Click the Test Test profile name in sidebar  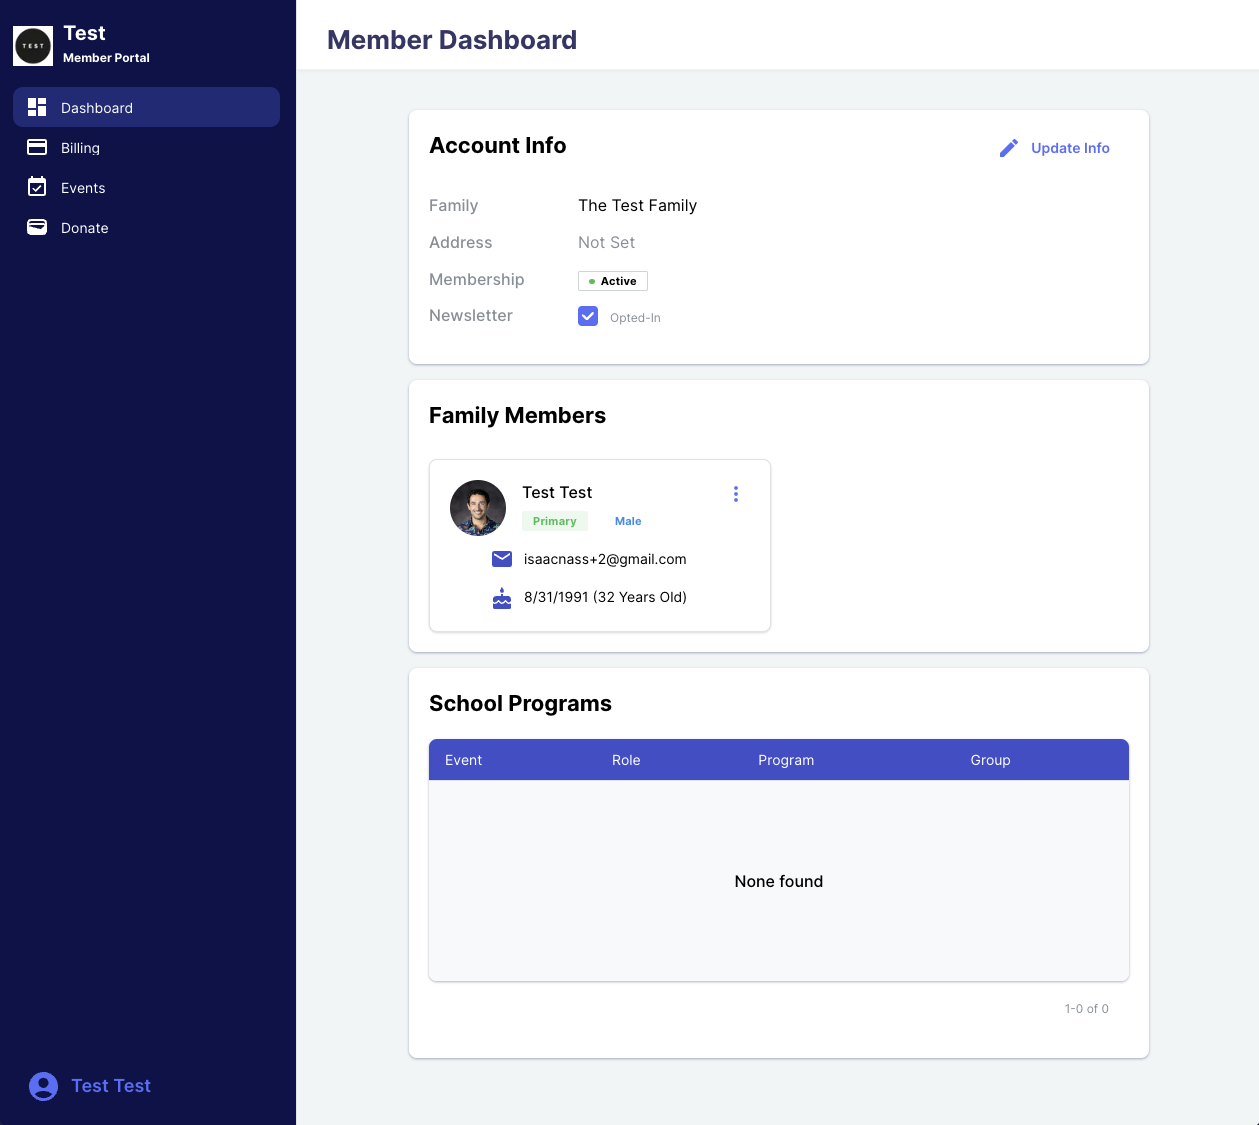[111, 1086]
